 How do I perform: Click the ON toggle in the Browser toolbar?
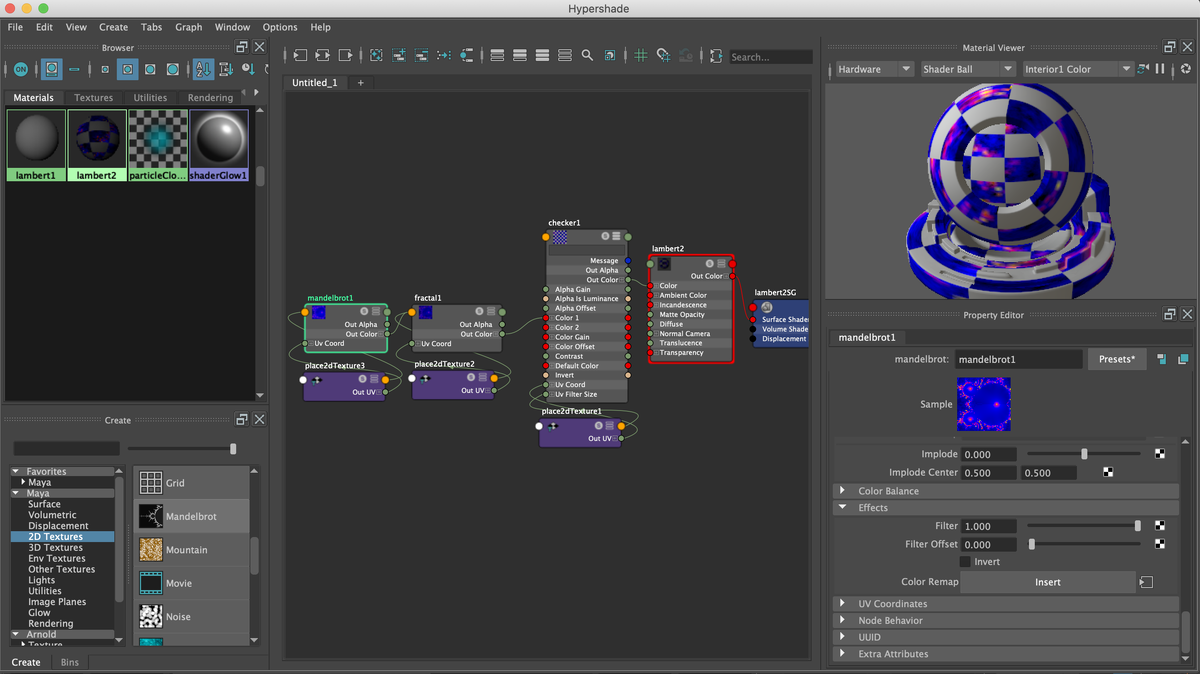coord(20,69)
